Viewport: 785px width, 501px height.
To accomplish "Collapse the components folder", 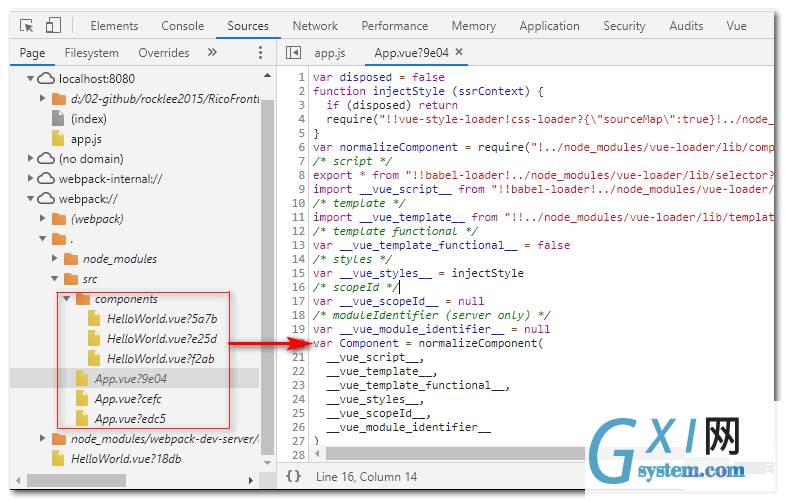I will pyautogui.click(x=67, y=299).
